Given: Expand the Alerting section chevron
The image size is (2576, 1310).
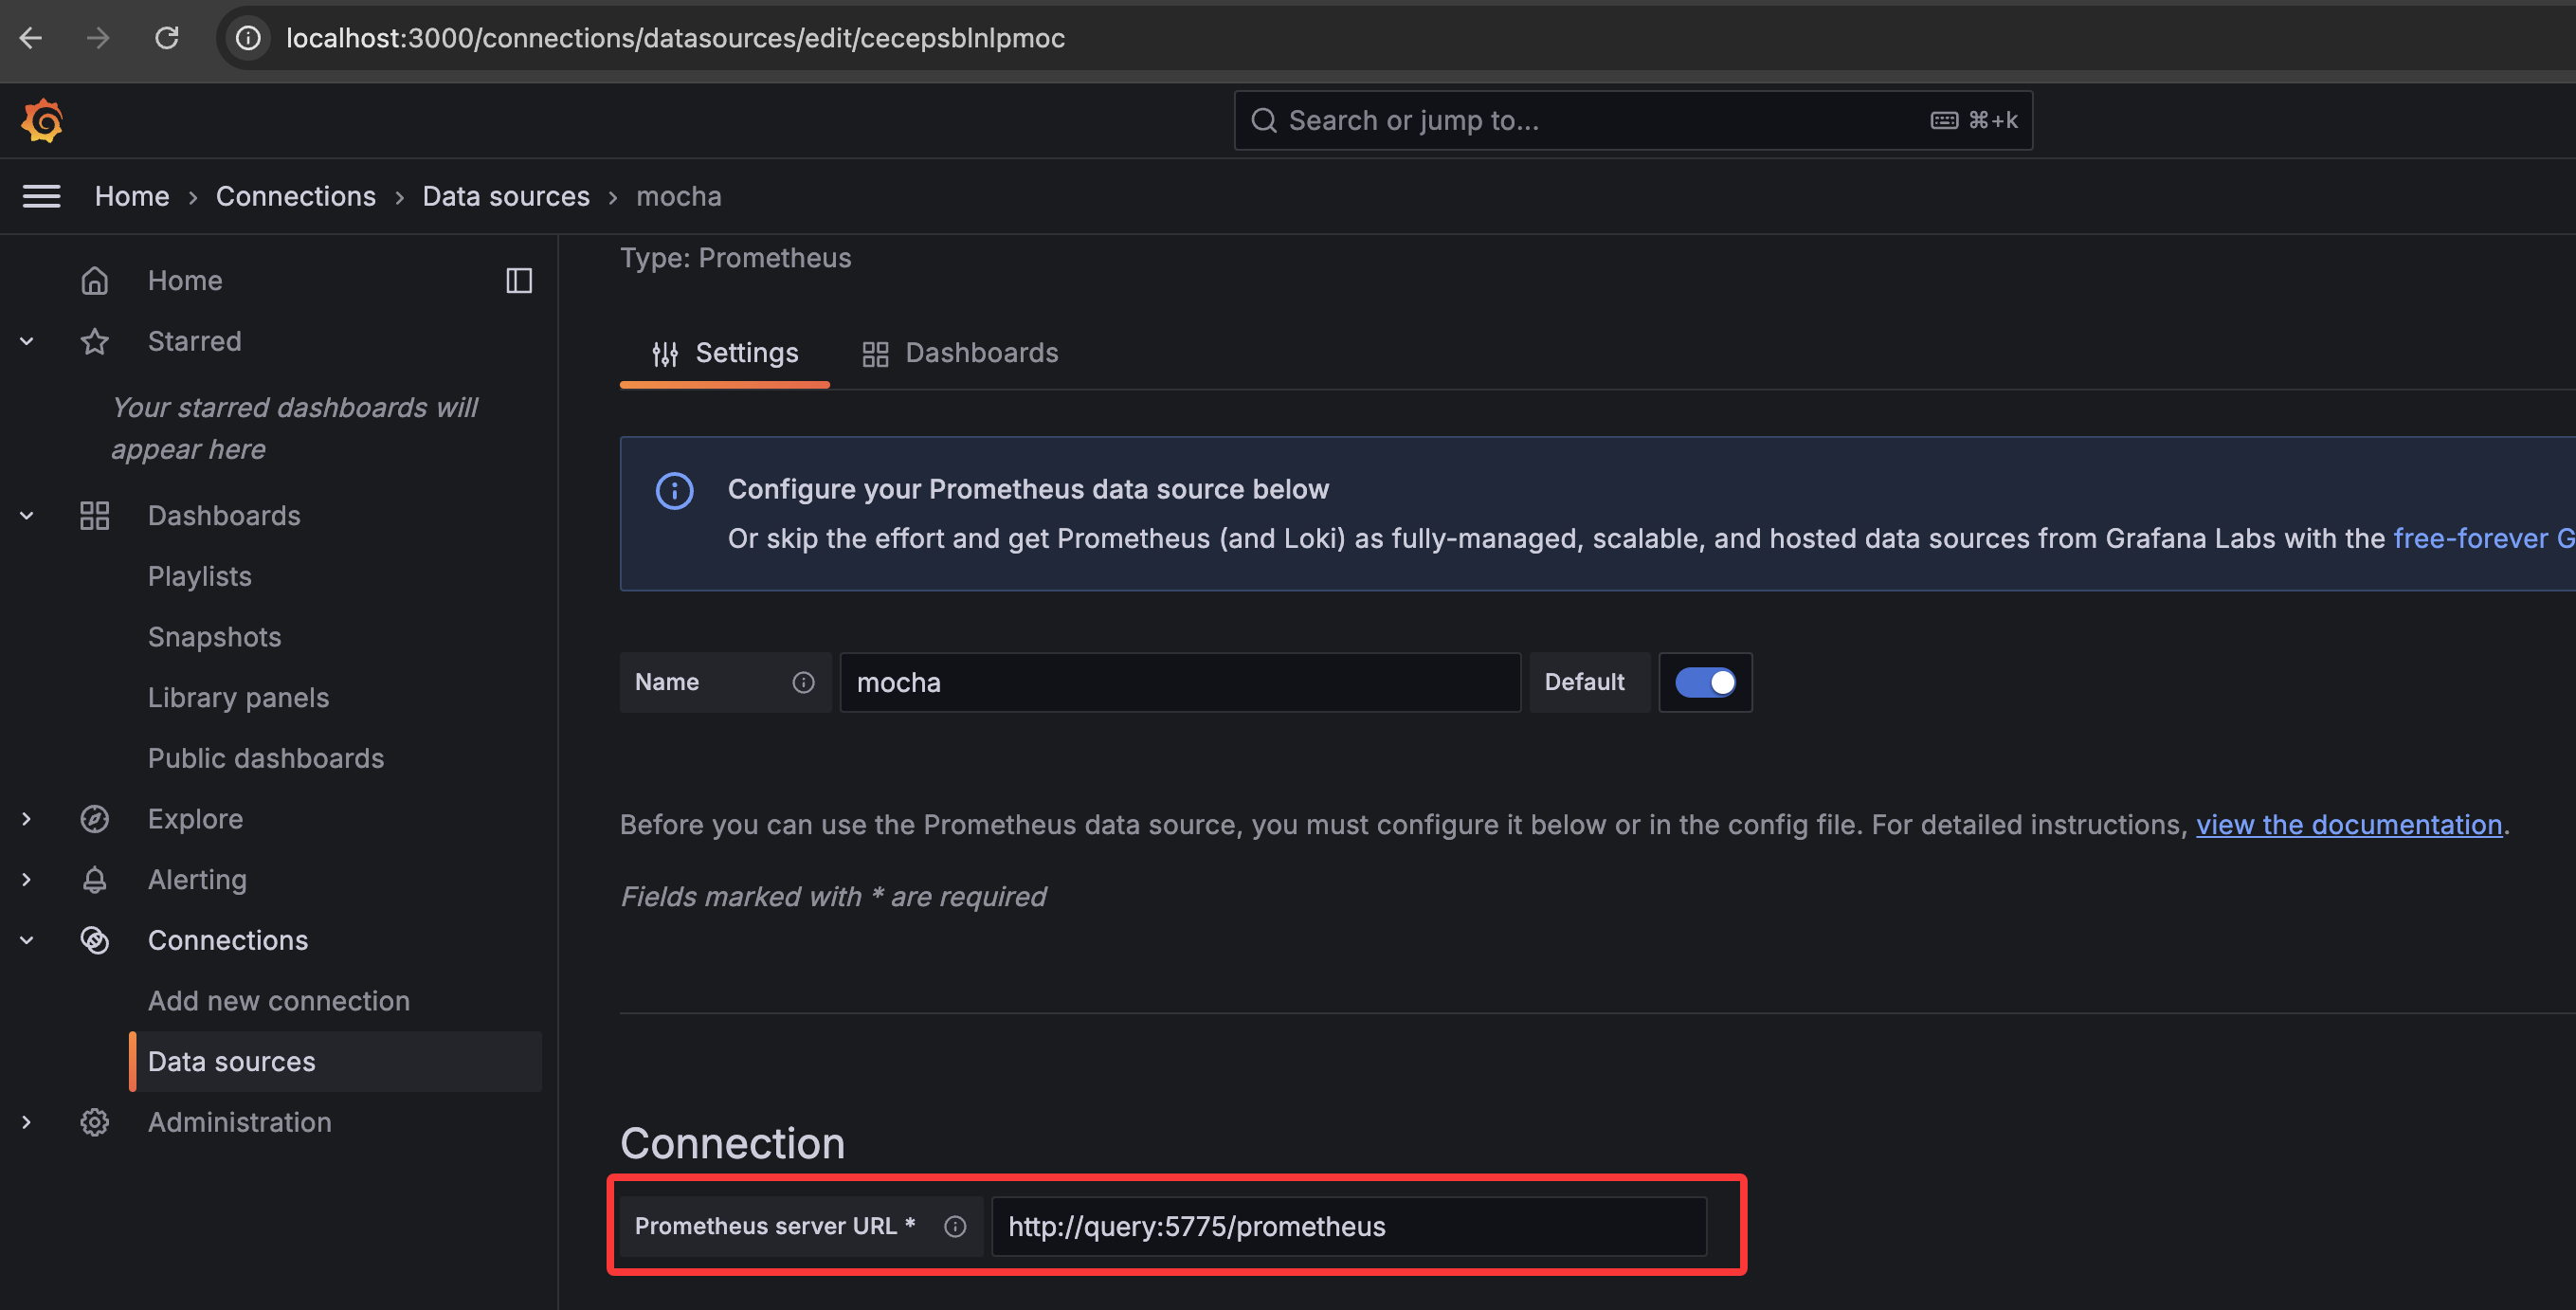Looking at the screenshot, I should (x=27, y=880).
